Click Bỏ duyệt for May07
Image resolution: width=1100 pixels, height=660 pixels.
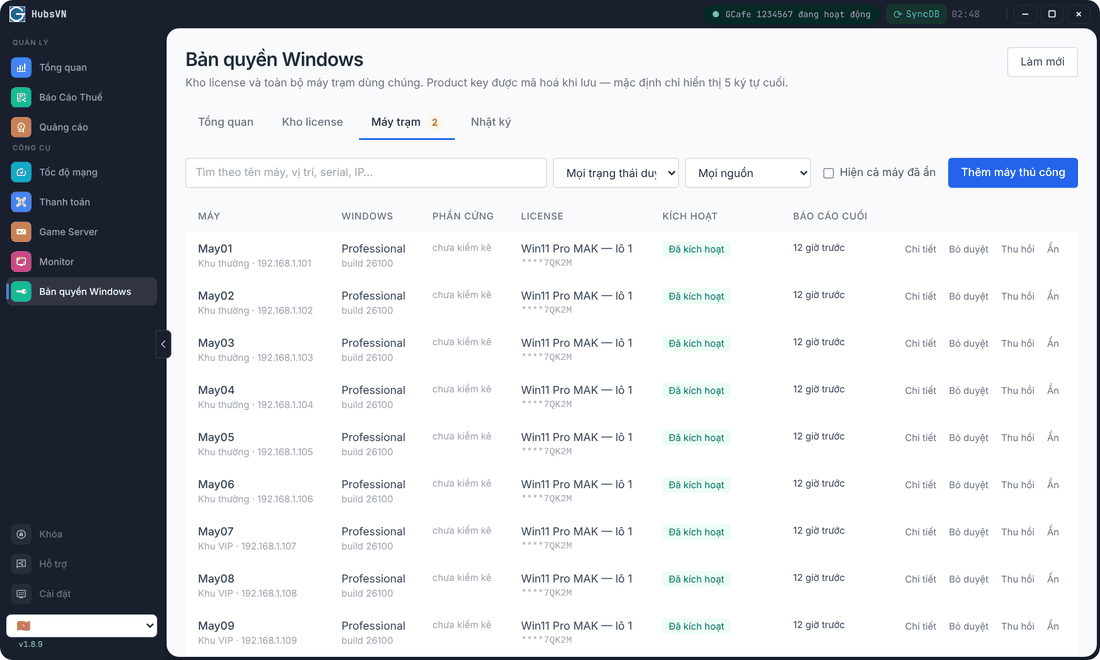(969, 532)
